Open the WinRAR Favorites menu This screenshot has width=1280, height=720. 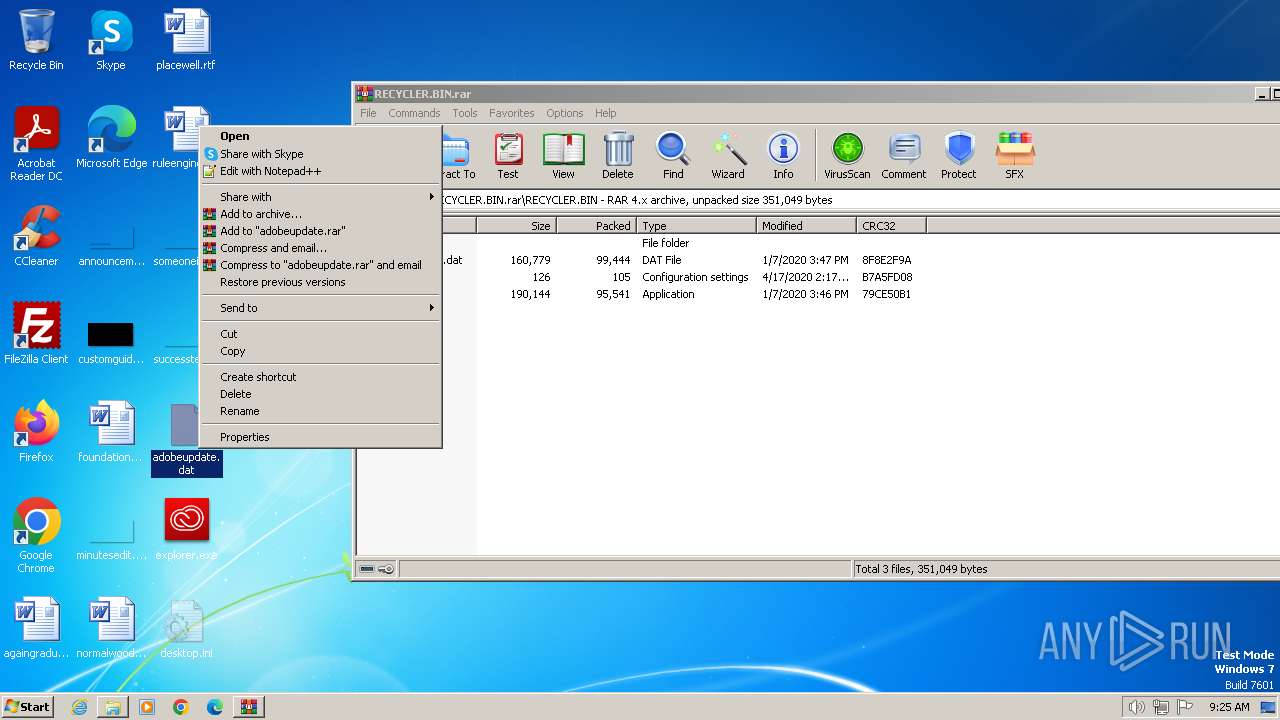[511, 113]
